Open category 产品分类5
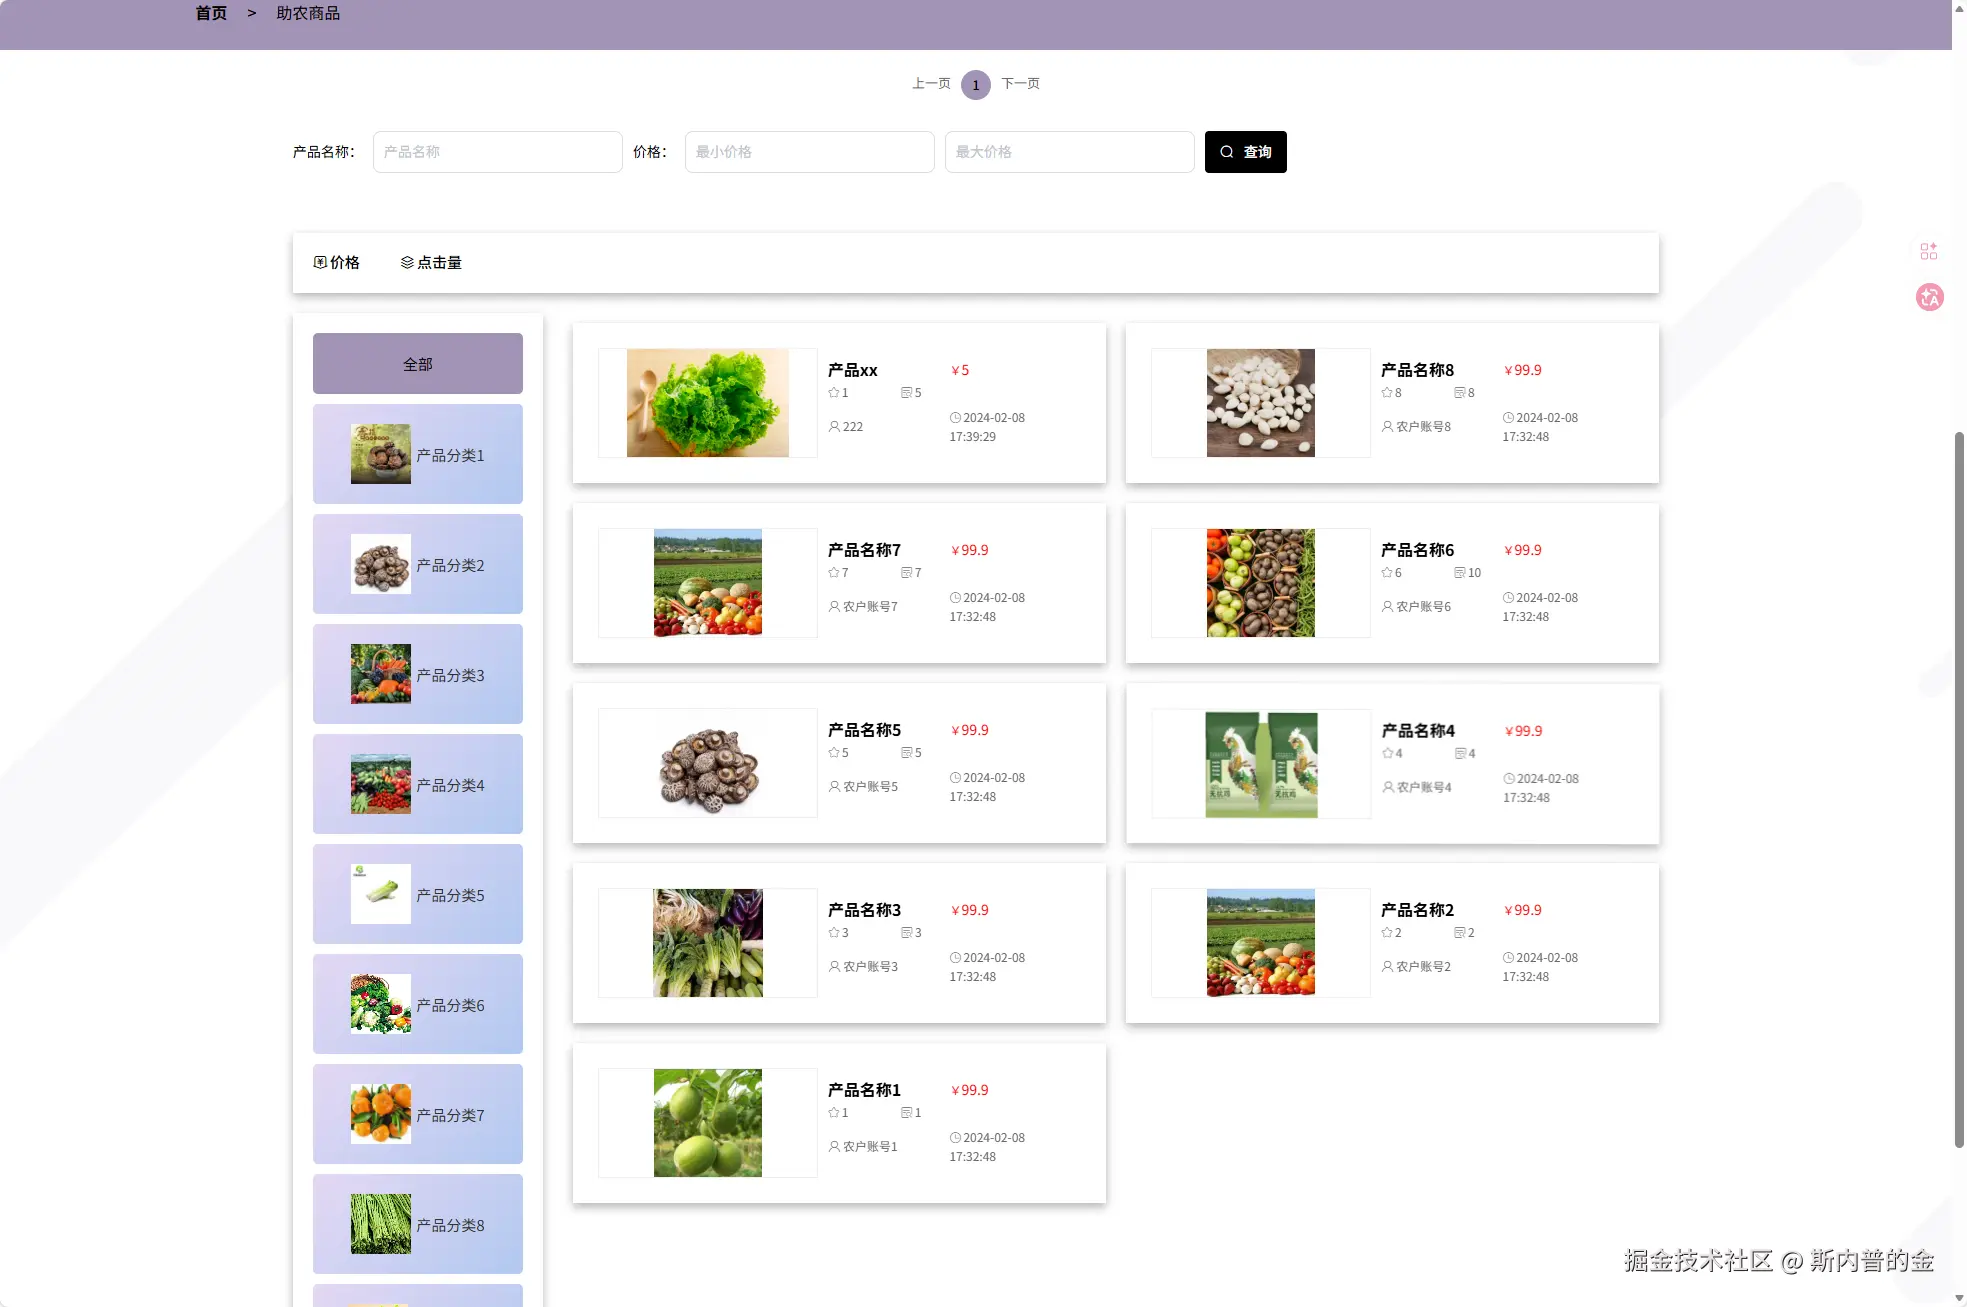The height and width of the screenshot is (1307, 1967). [417, 894]
